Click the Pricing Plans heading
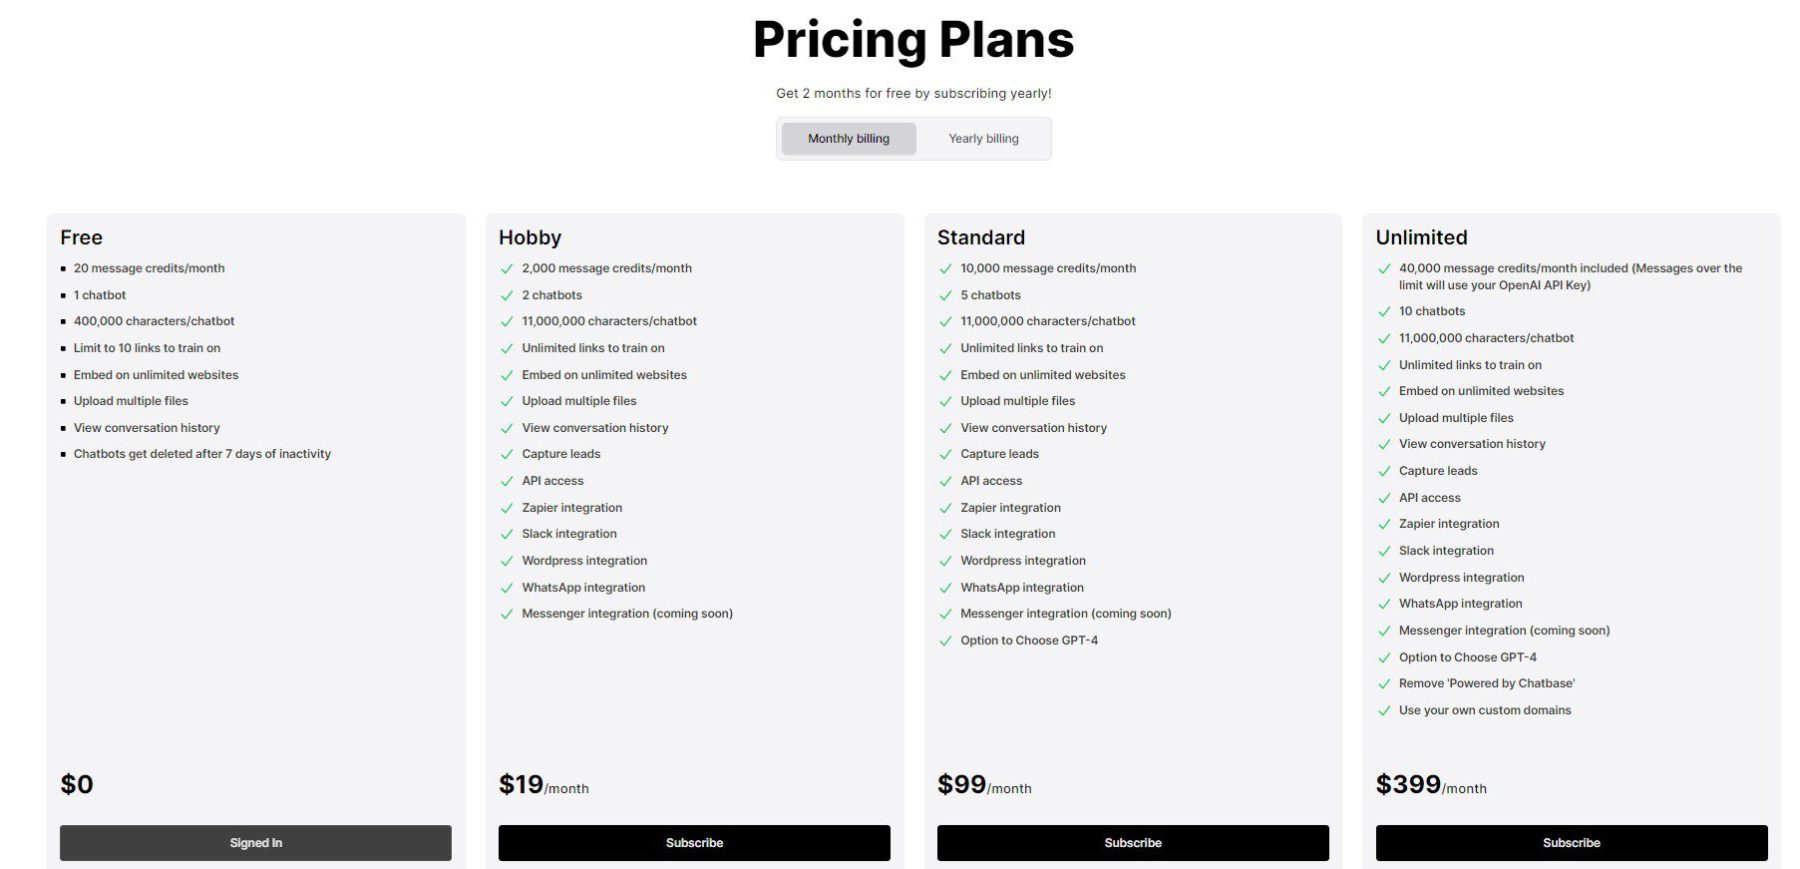The height and width of the screenshot is (869, 1800). tap(914, 40)
